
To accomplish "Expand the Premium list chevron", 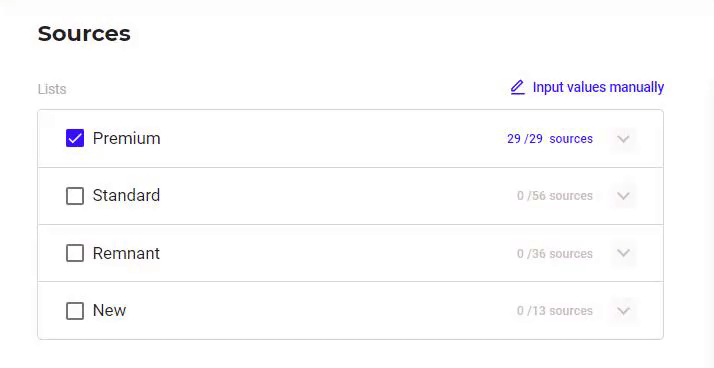I will (x=623, y=138).
